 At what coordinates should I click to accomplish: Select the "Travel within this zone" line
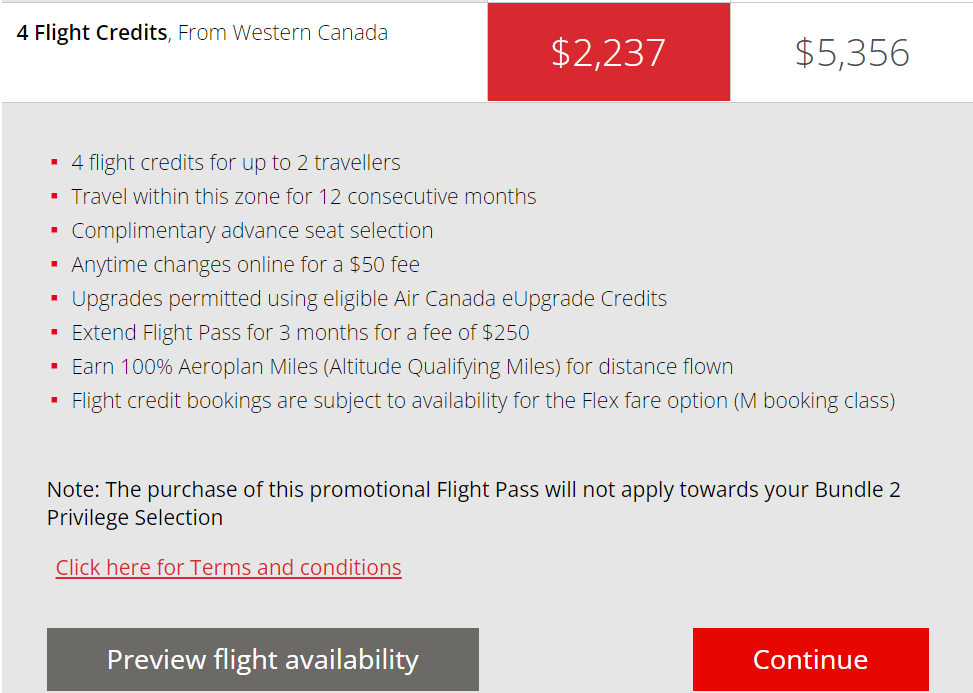(303, 197)
